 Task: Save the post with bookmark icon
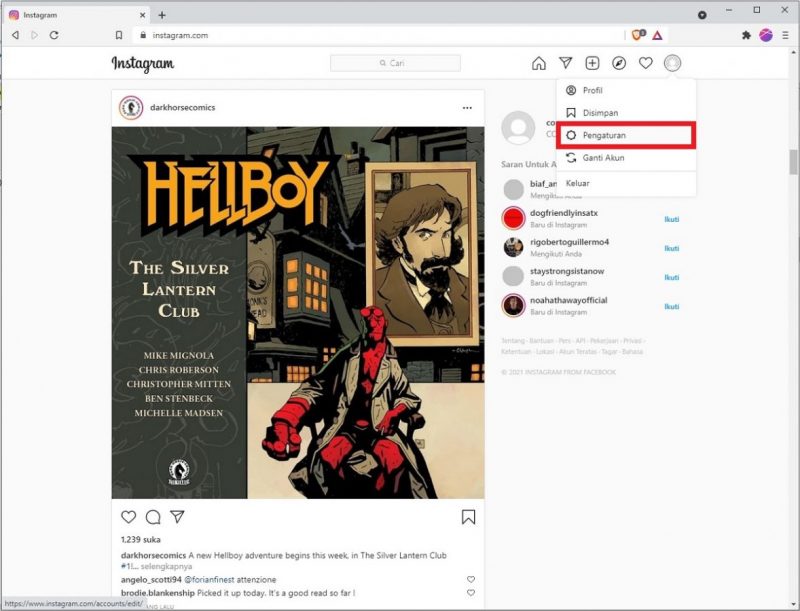468,517
